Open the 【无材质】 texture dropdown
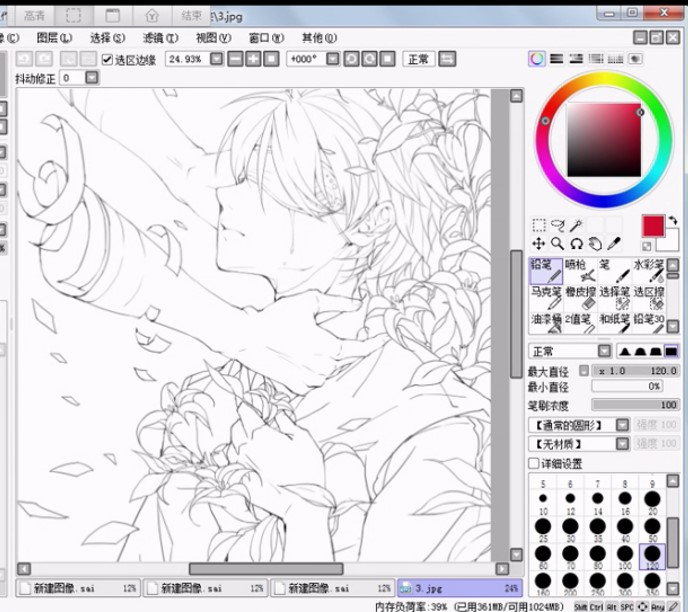 622,444
